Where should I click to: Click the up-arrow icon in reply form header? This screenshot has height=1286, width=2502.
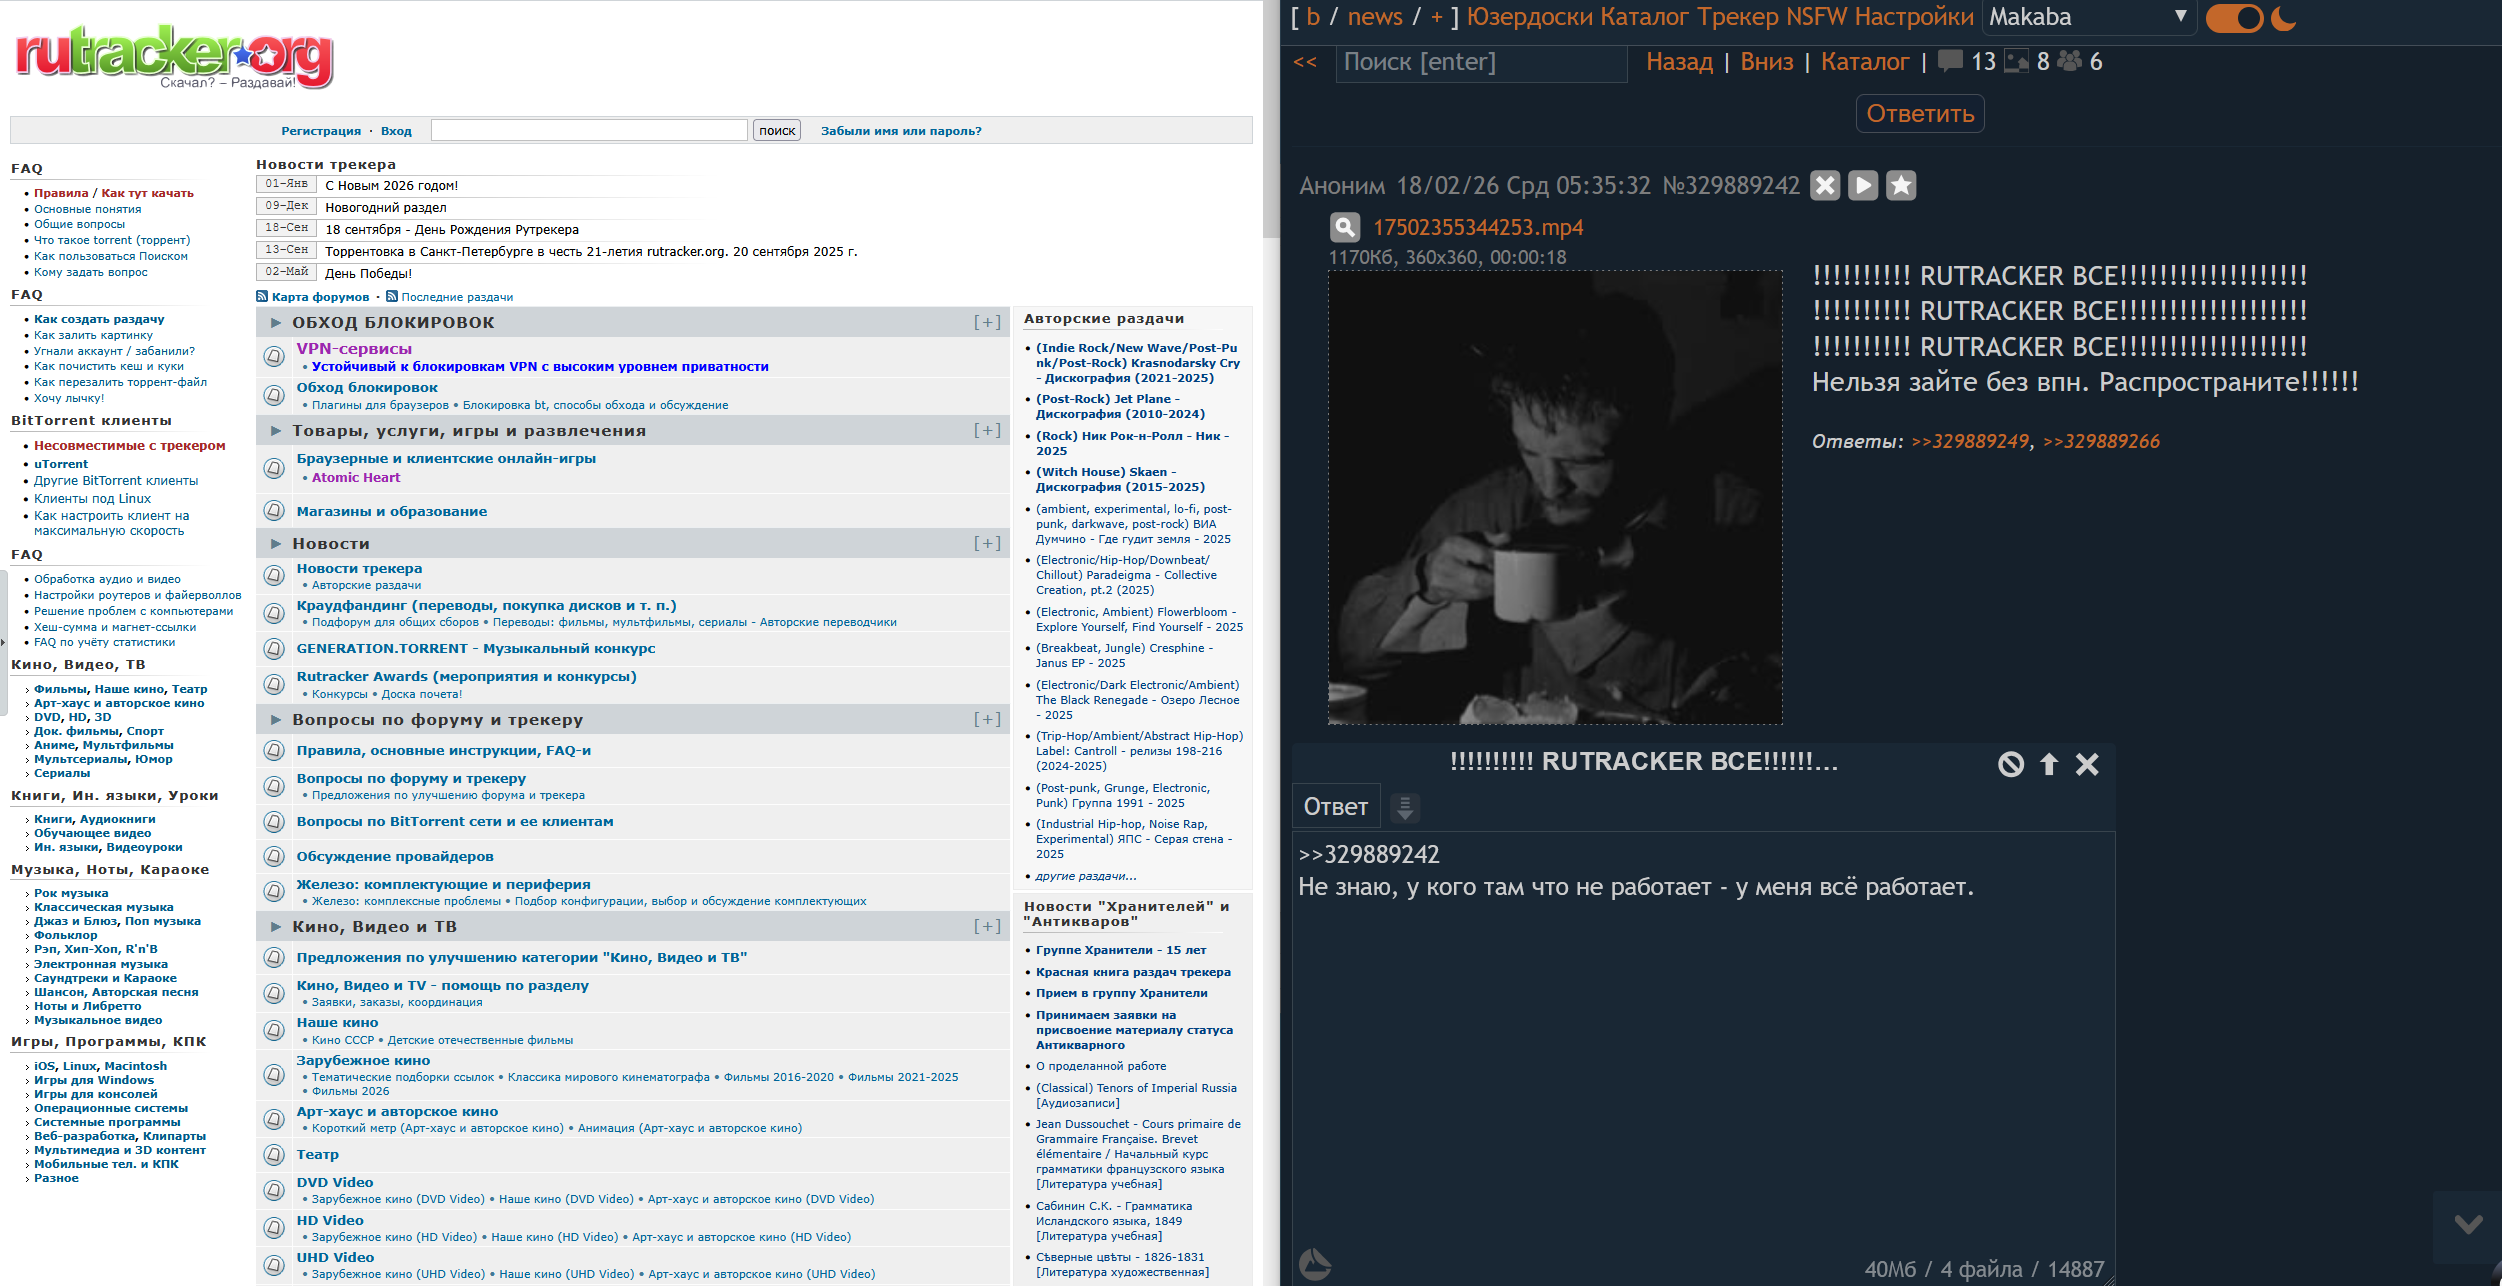click(2049, 765)
